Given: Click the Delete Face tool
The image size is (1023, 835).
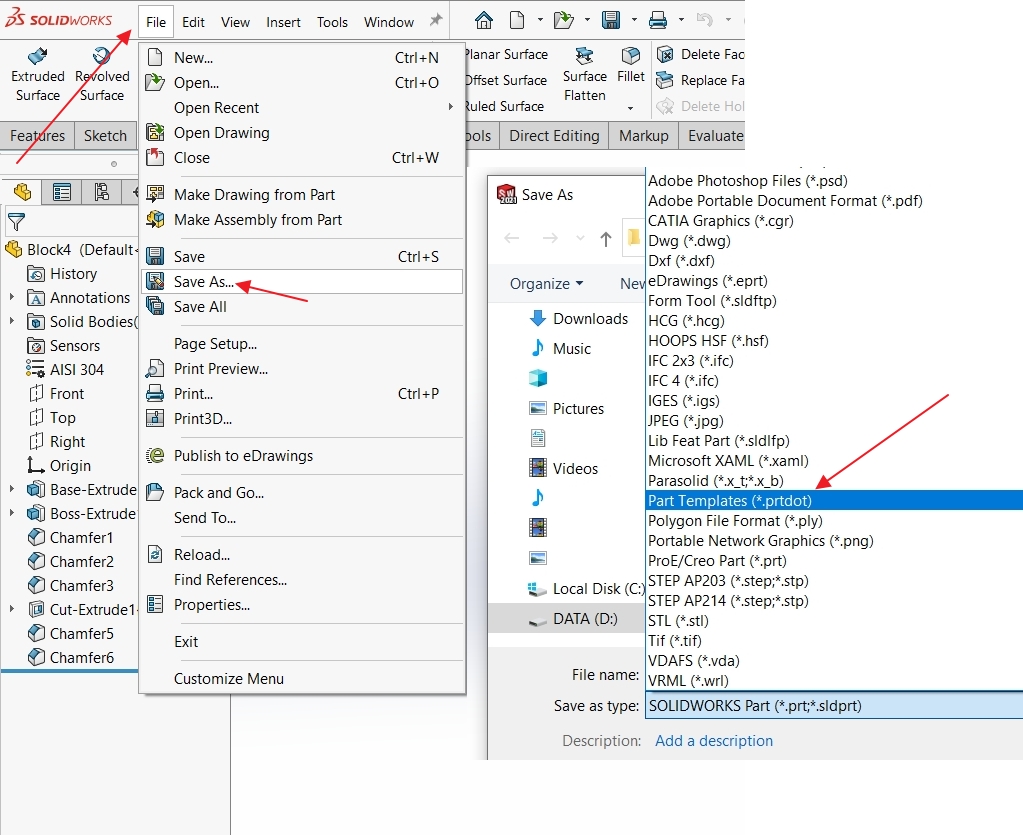Looking at the screenshot, I should pos(701,54).
